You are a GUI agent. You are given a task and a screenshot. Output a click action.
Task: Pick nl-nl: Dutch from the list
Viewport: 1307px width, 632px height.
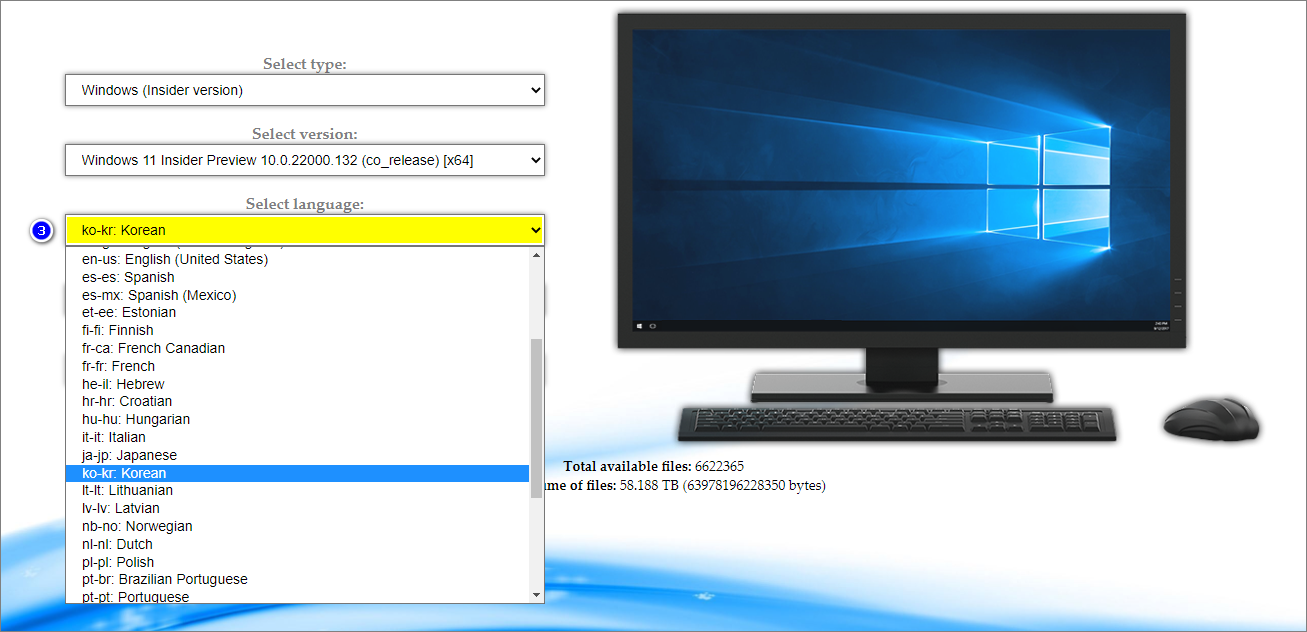(297, 544)
